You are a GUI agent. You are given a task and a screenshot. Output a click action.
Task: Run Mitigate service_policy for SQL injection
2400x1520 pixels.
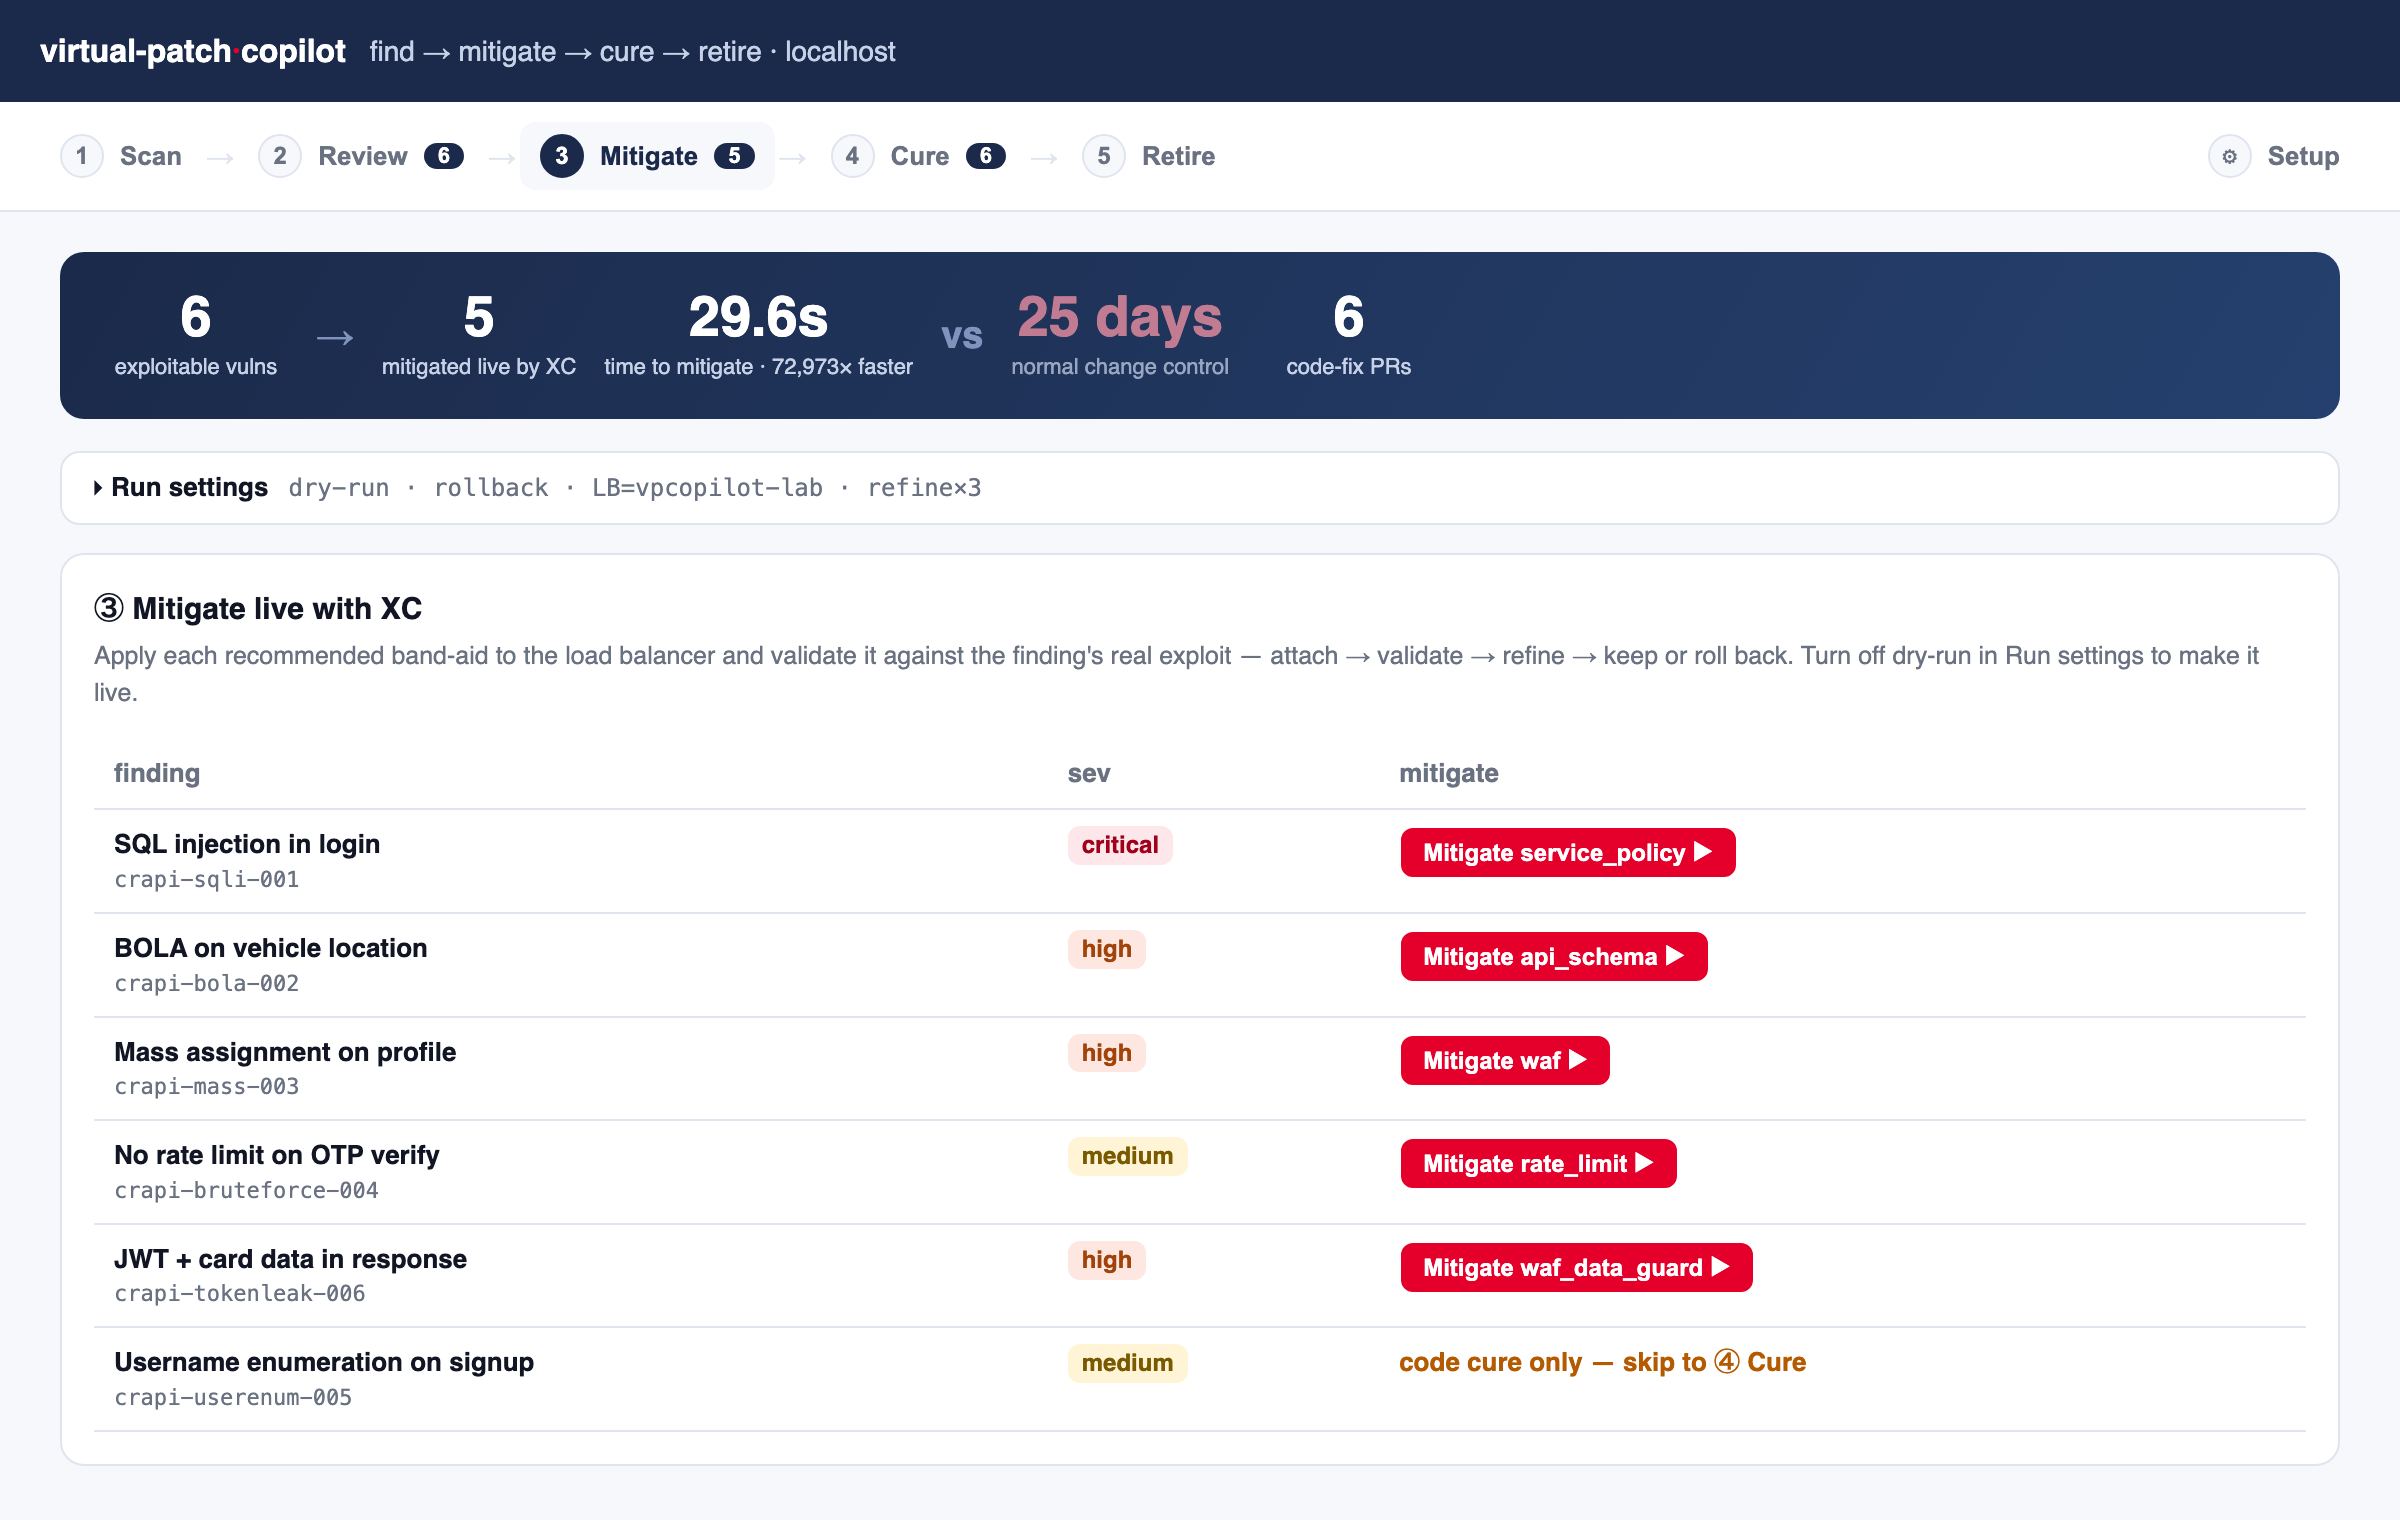pos(1567,853)
